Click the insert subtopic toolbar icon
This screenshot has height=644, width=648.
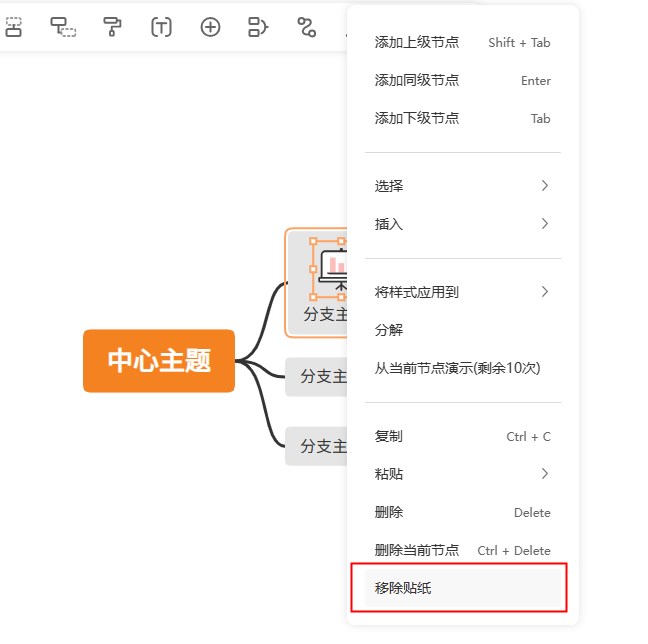[x=63, y=27]
